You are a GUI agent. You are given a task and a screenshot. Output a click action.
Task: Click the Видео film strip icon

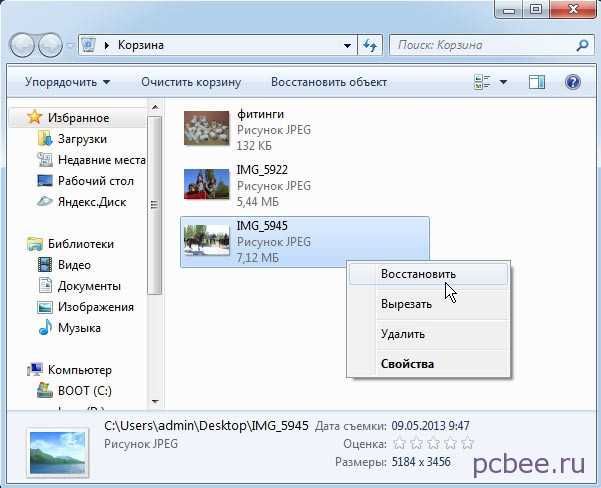(x=45, y=265)
